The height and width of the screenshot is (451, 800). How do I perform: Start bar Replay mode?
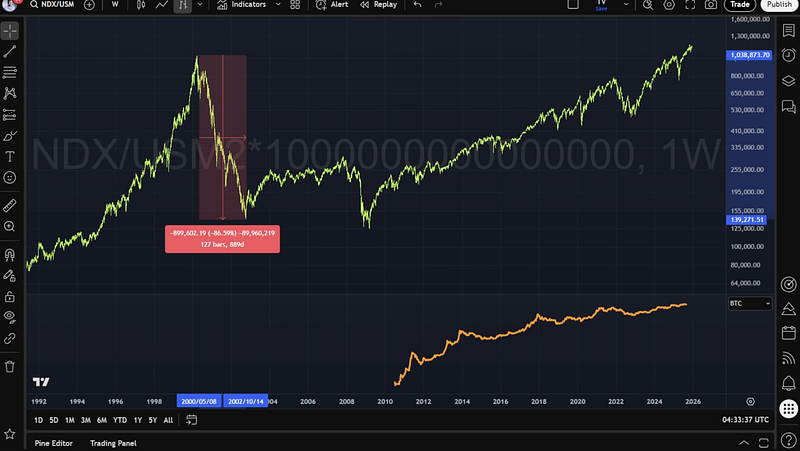point(378,5)
